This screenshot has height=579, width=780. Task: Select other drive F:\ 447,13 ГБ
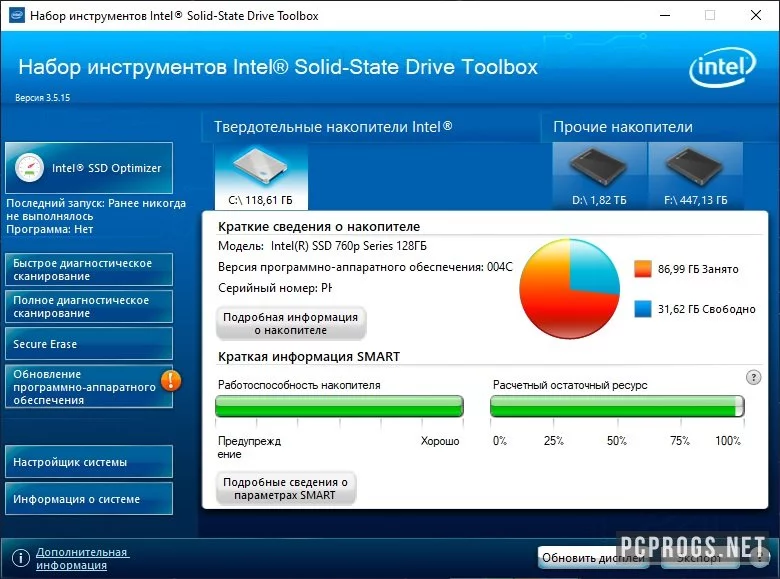[695, 175]
